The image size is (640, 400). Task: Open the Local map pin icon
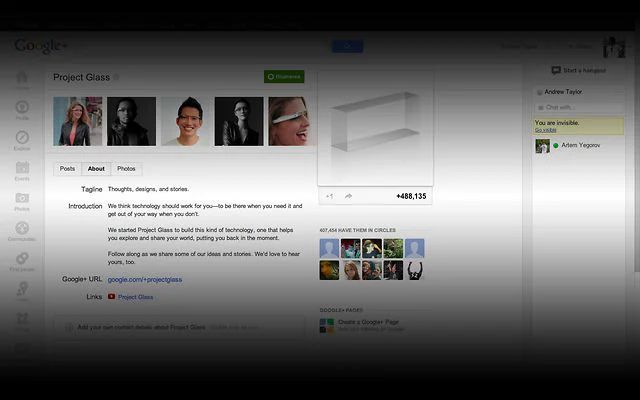point(22,289)
